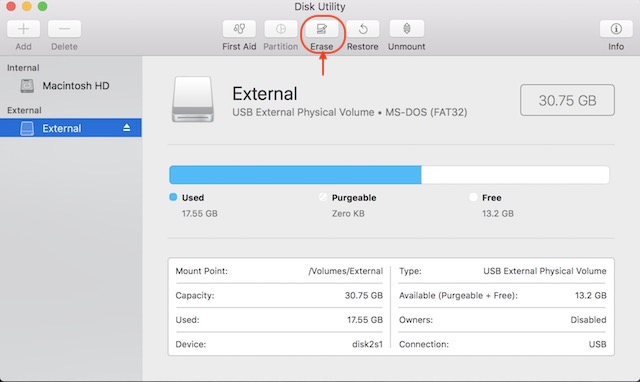
Task: Click the Disk Utility window title
Action: pyautogui.click(x=320, y=7)
